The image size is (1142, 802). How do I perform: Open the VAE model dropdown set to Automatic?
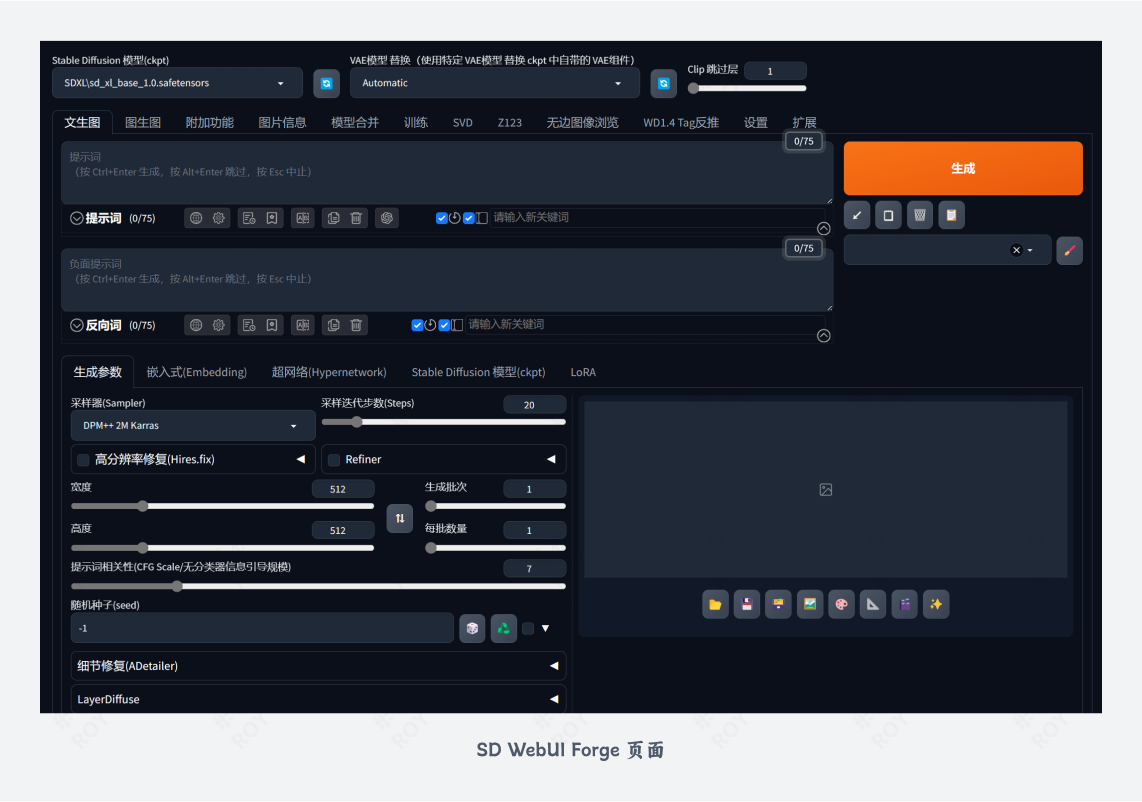(x=495, y=83)
